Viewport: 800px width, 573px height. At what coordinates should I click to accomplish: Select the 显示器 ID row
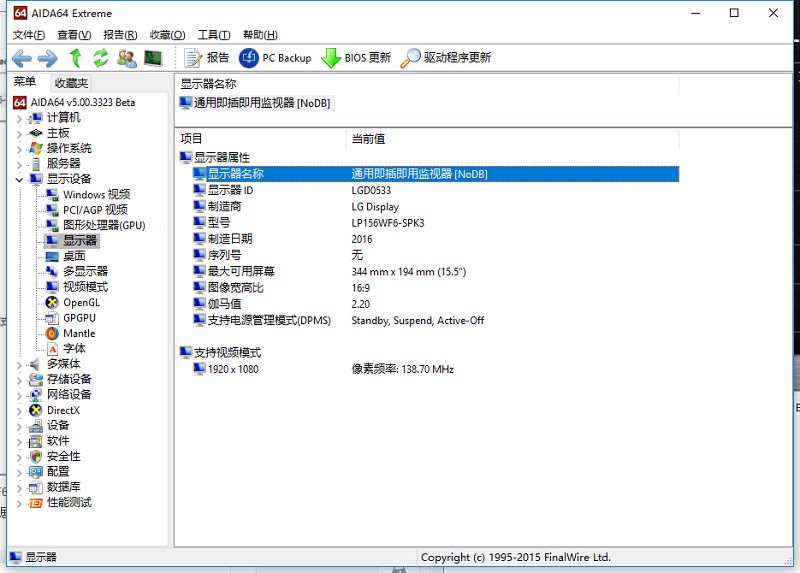pyautogui.click(x=436, y=190)
